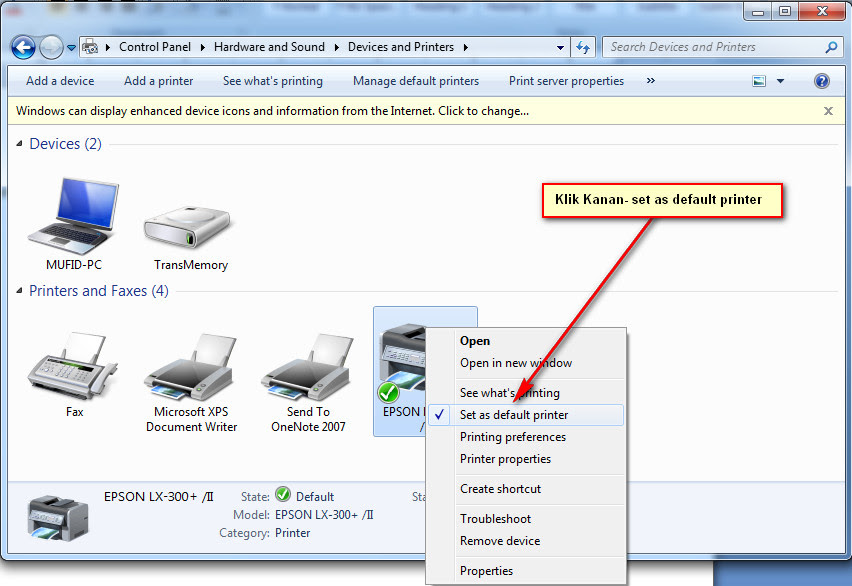This screenshot has height=586, width=852.
Task: Collapse the Printers and Faxes group
Action: [19, 291]
